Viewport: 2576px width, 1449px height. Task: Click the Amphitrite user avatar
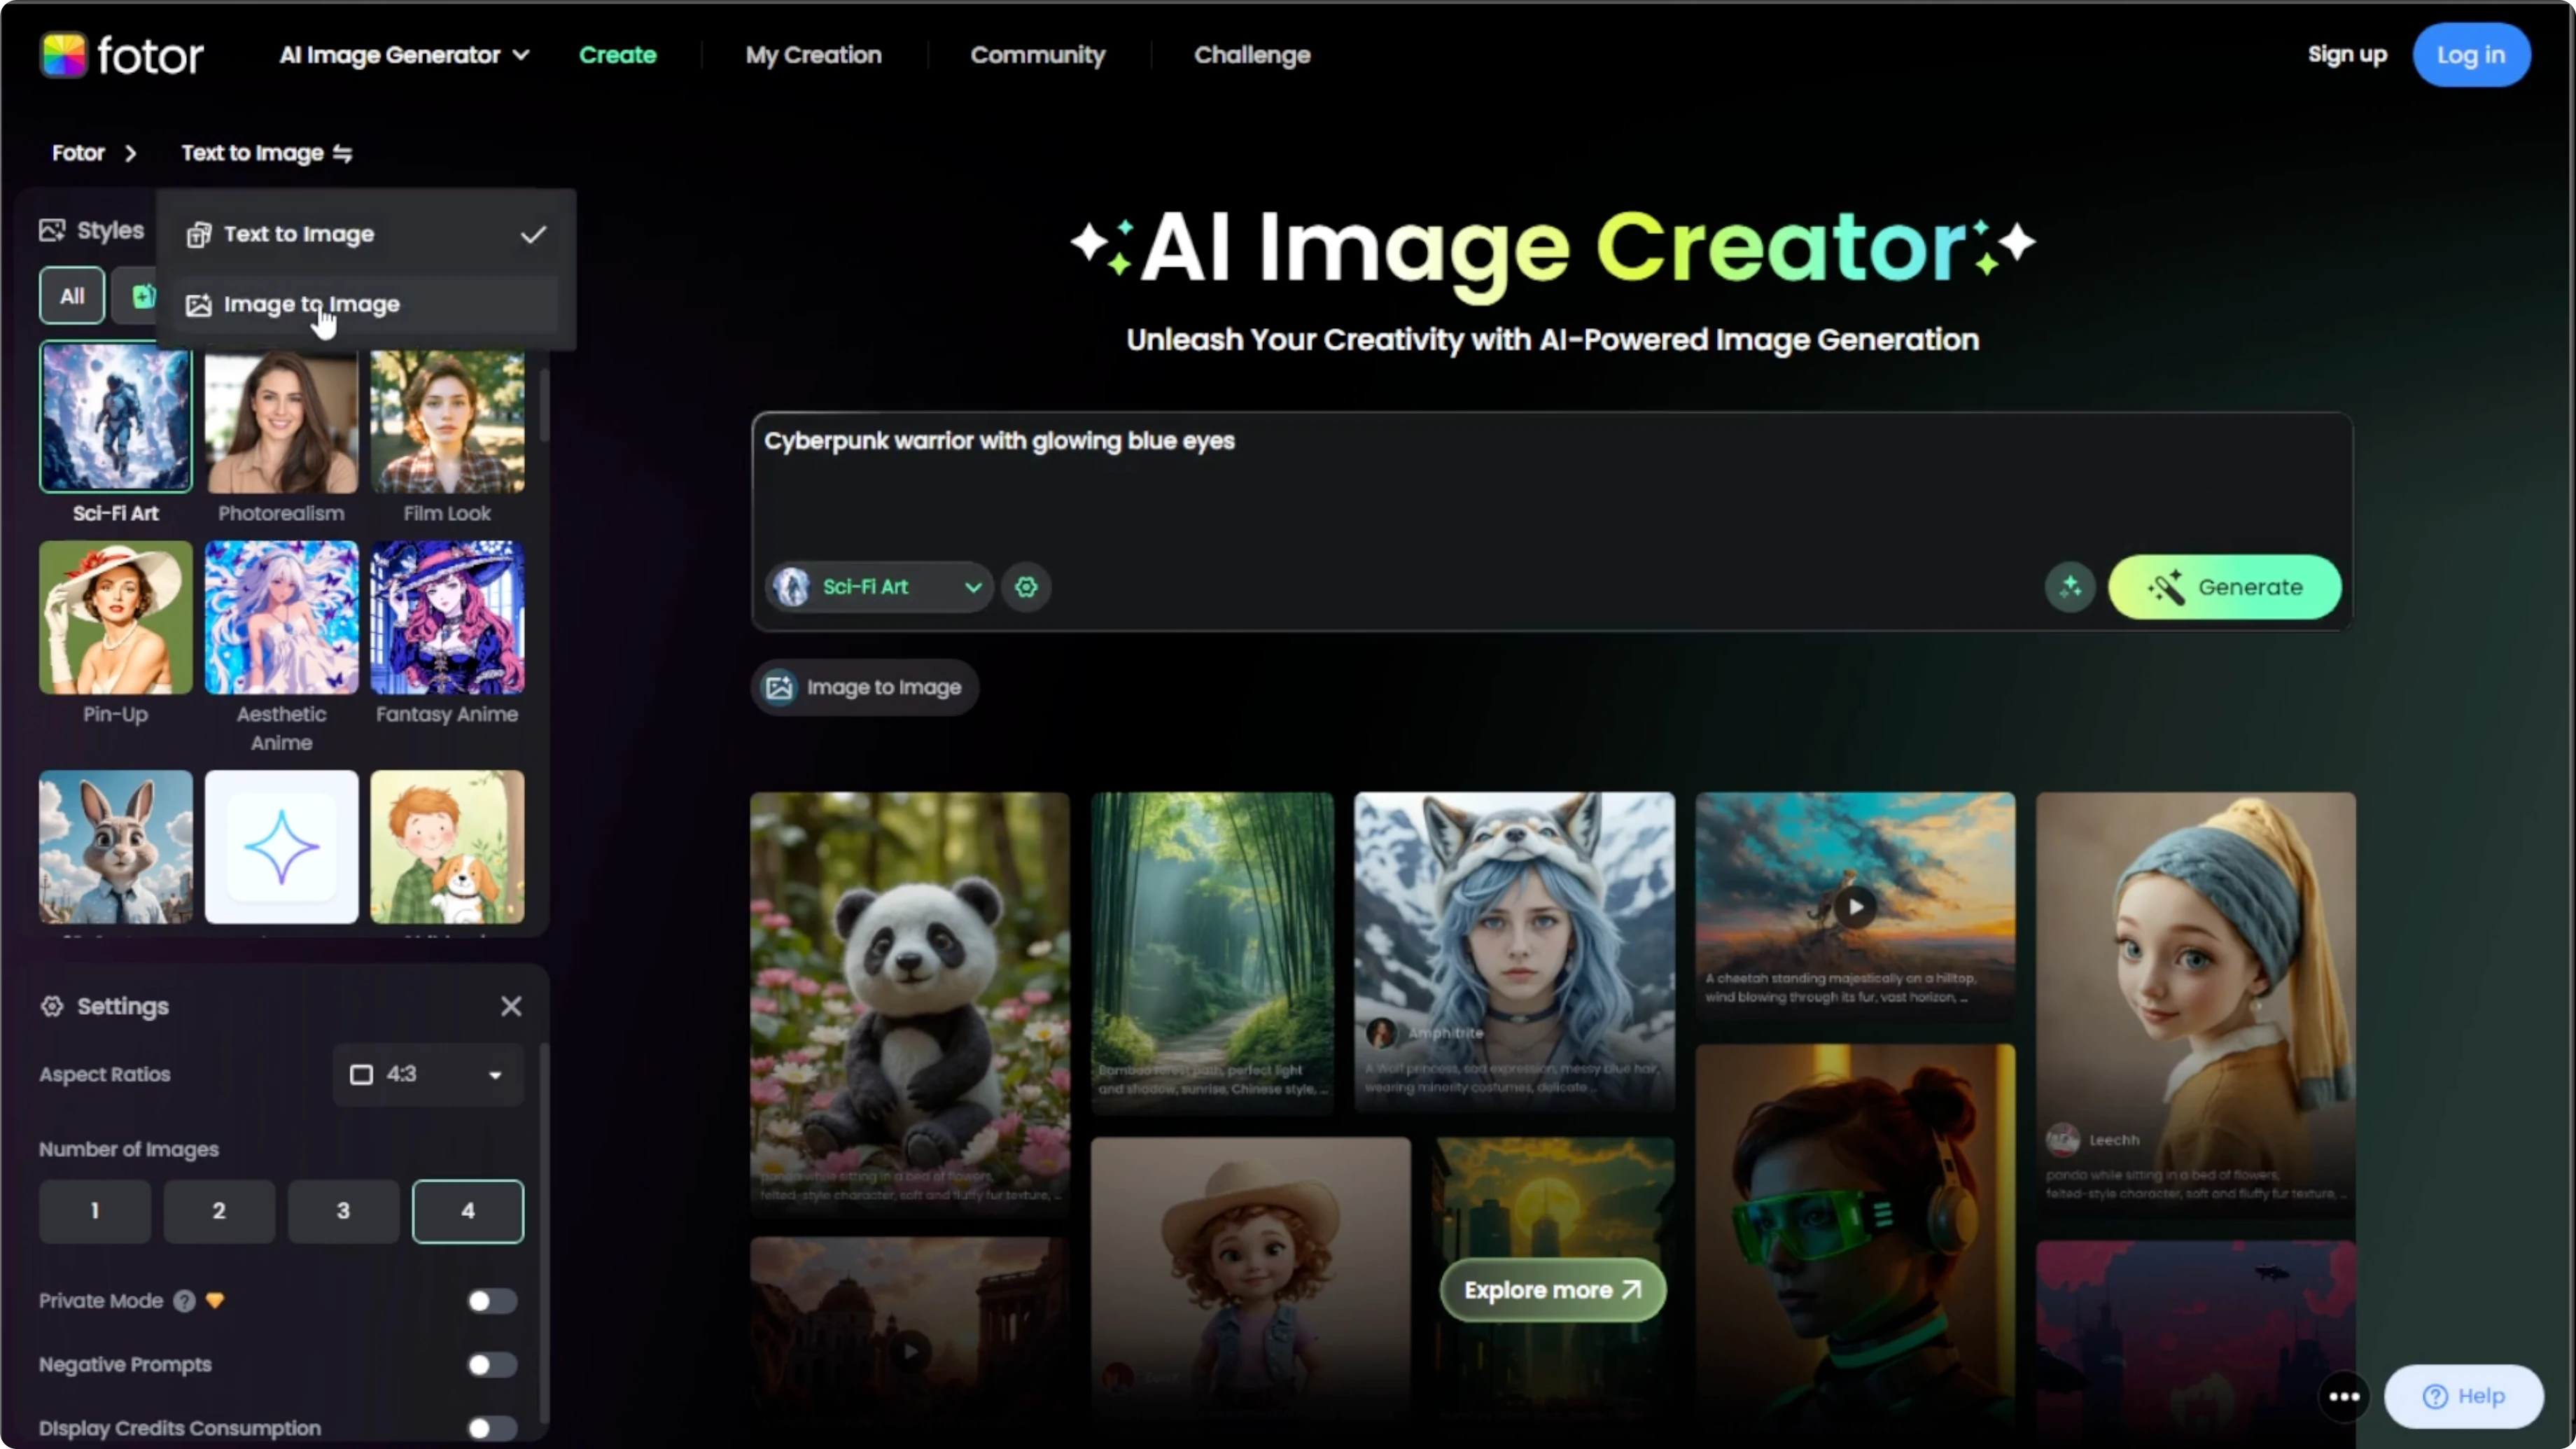pyautogui.click(x=1381, y=1033)
